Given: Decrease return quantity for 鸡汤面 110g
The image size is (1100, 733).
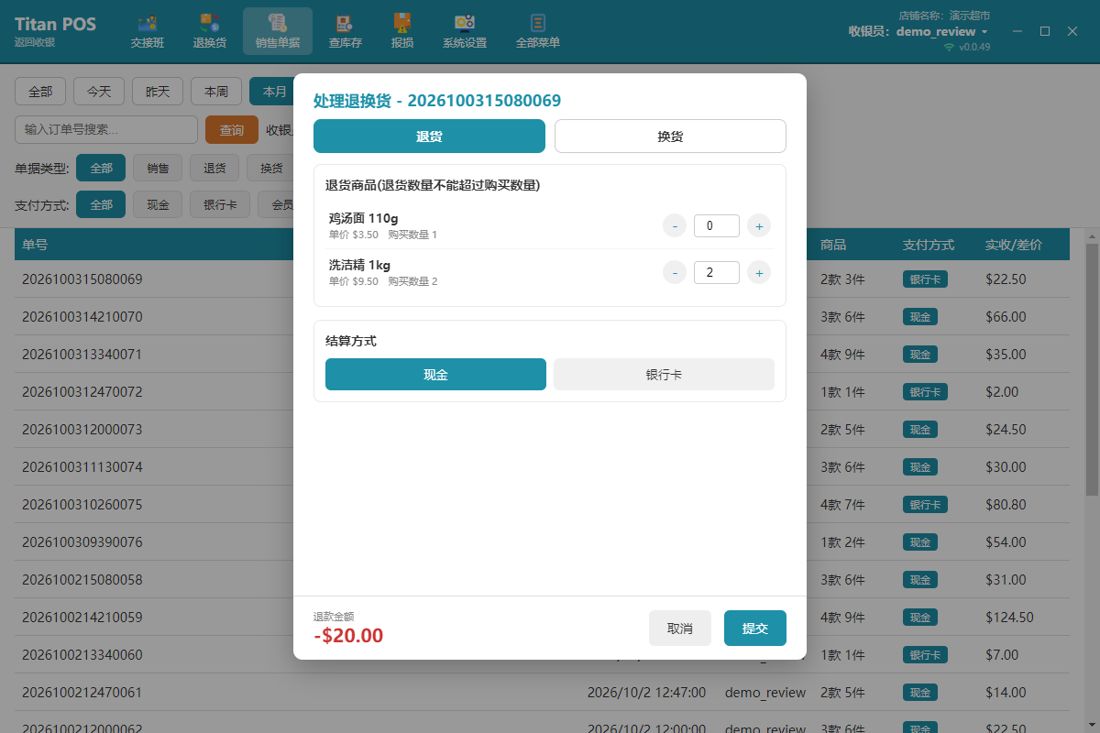Looking at the screenshot, I should 674,226.
